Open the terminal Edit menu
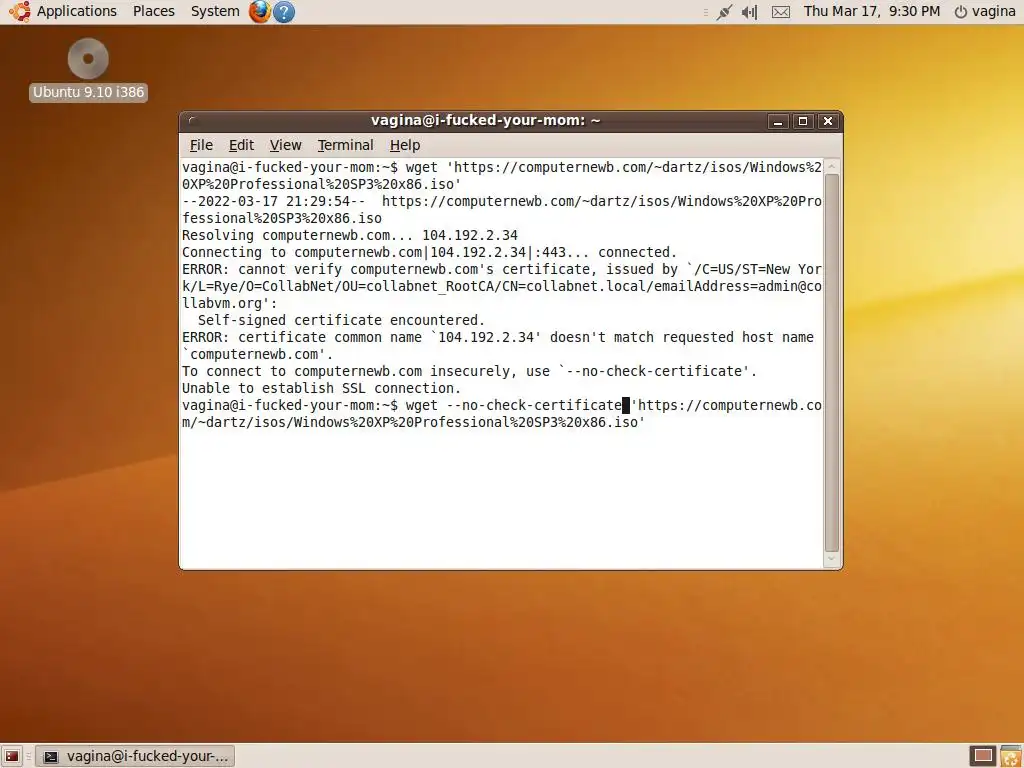This screenshot has height=768, width=1024. pyautogui.click(x=241, y=145)
